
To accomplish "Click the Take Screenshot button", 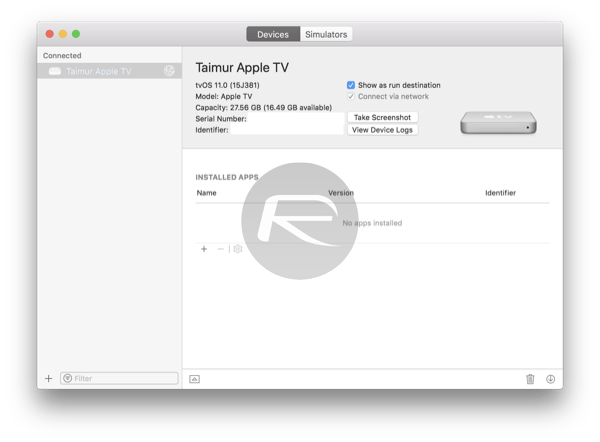I will point(382,117).
